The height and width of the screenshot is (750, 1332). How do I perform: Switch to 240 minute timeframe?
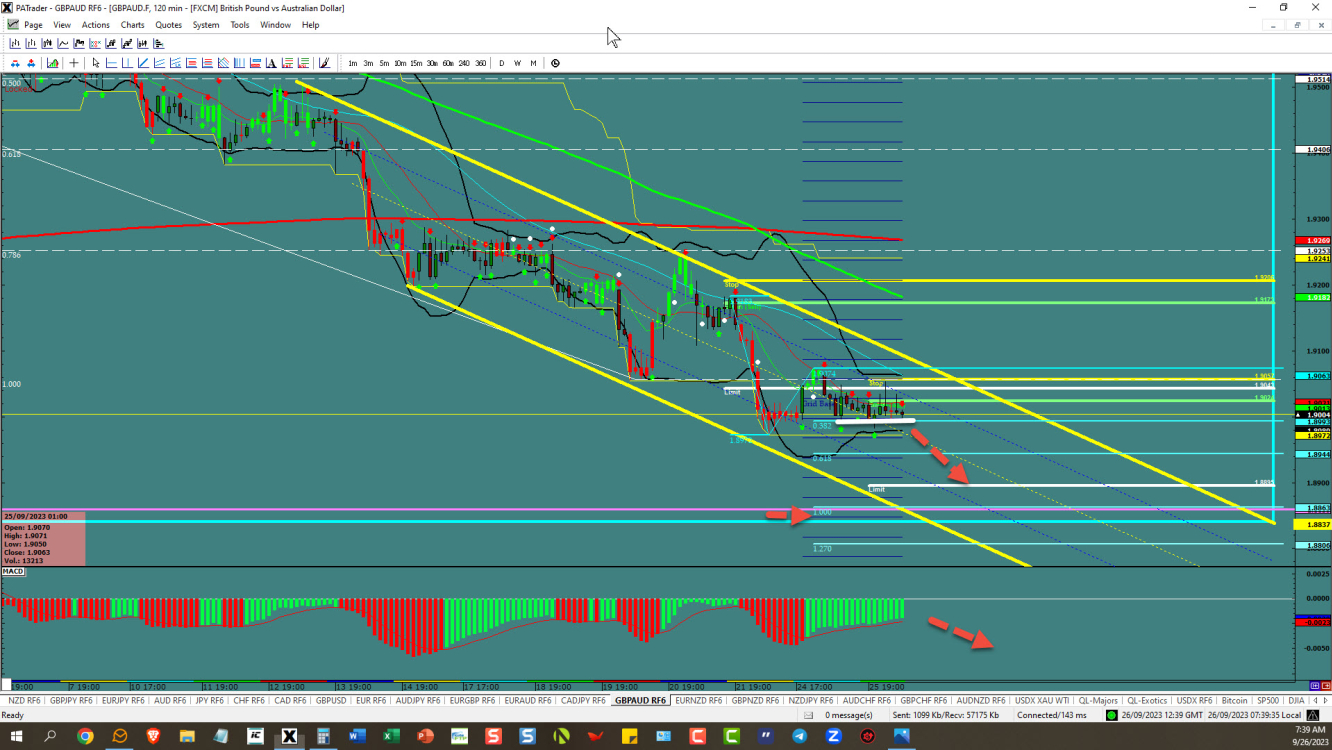point(464,63)
